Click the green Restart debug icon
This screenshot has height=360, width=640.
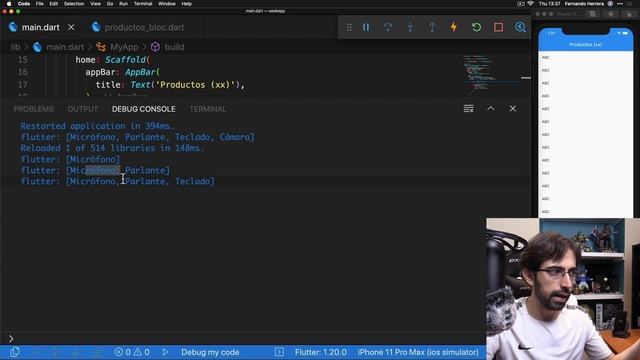click(x=476, y=27)
